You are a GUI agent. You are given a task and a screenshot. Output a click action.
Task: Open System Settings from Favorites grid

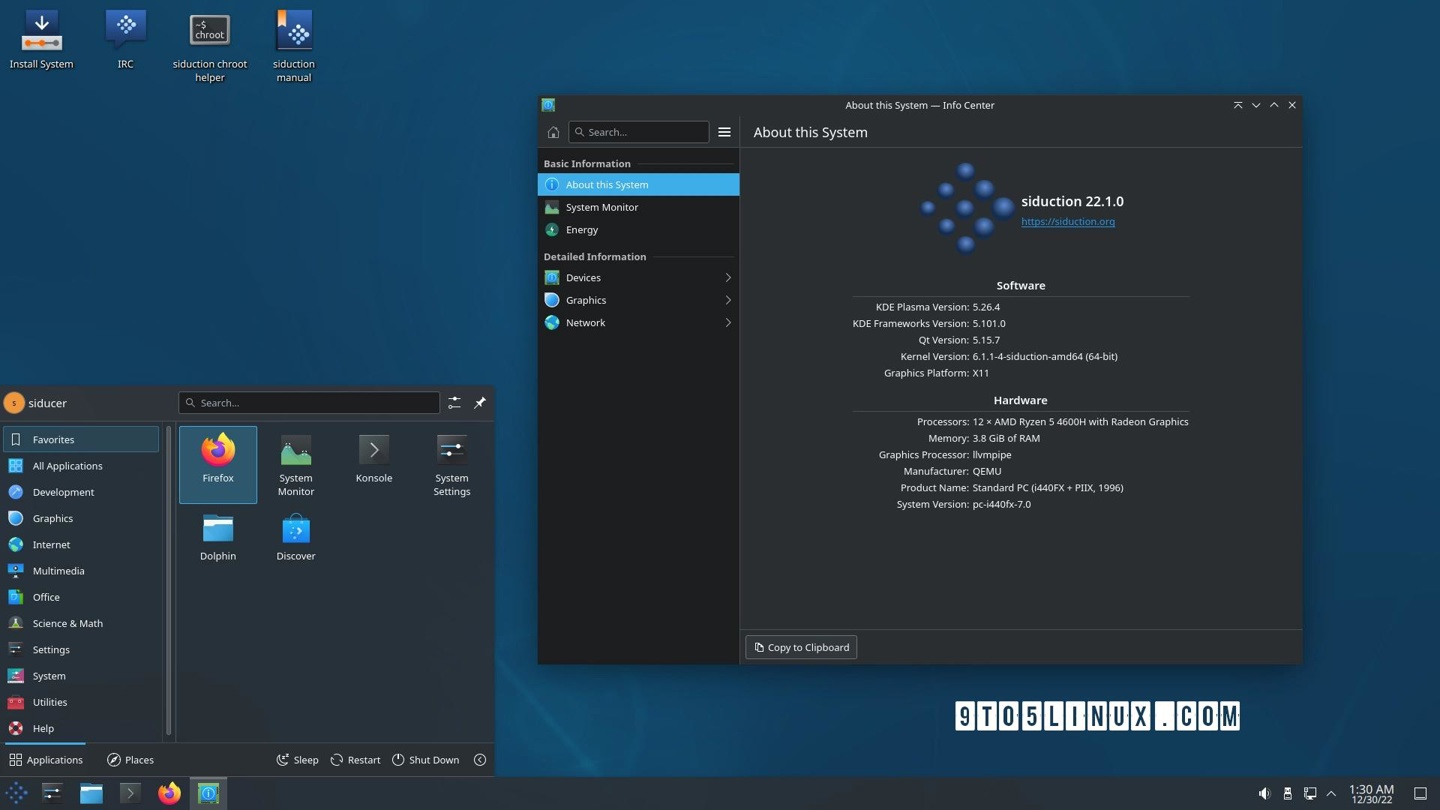click(x=452, y=464)
